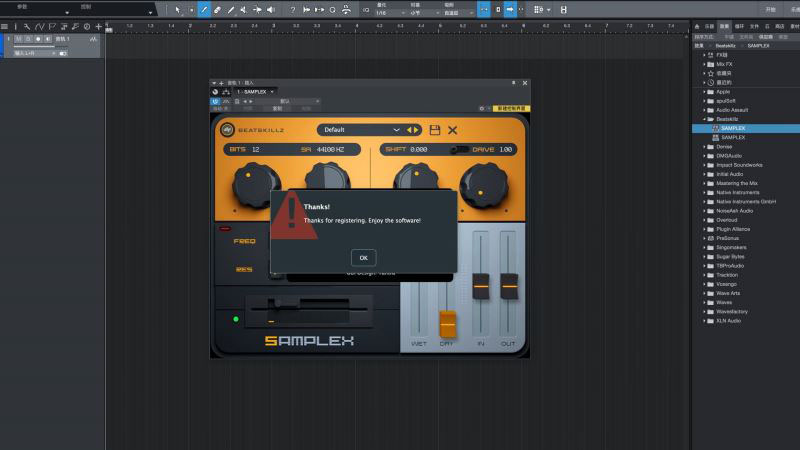Open track 1 input selector

35,53
